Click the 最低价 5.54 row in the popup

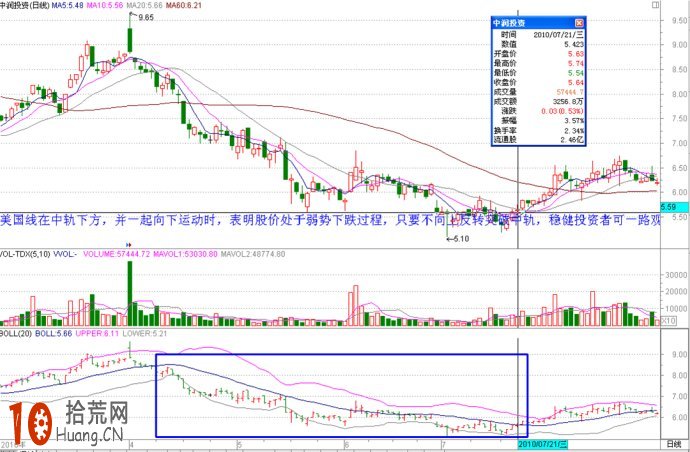[538, 73]
